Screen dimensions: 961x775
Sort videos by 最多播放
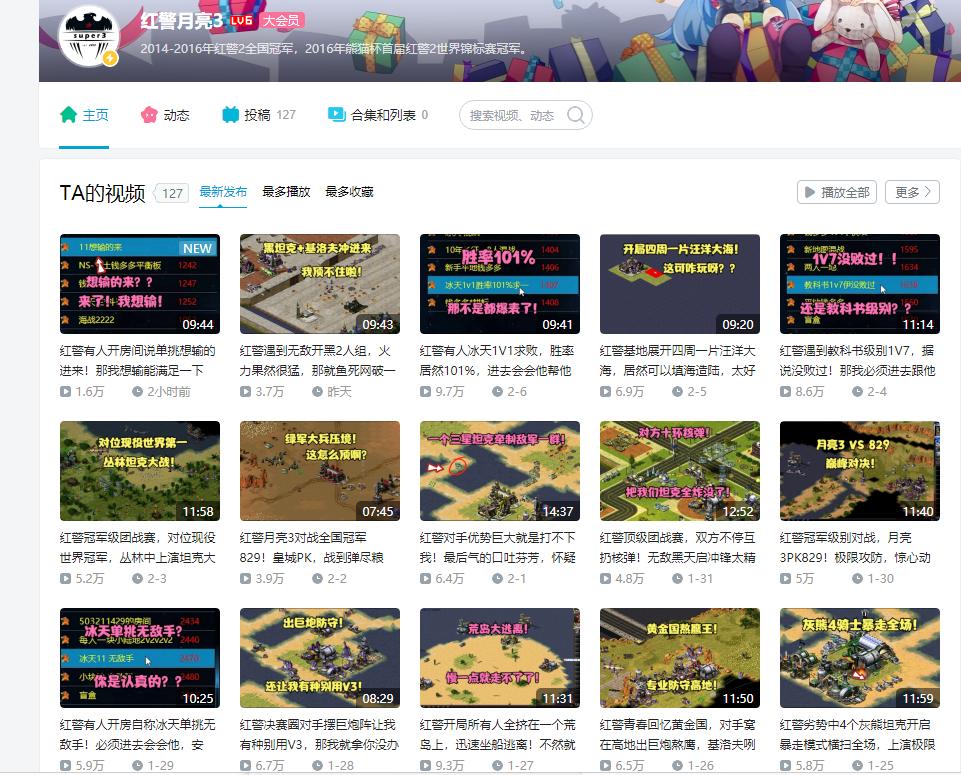(286, 192)
